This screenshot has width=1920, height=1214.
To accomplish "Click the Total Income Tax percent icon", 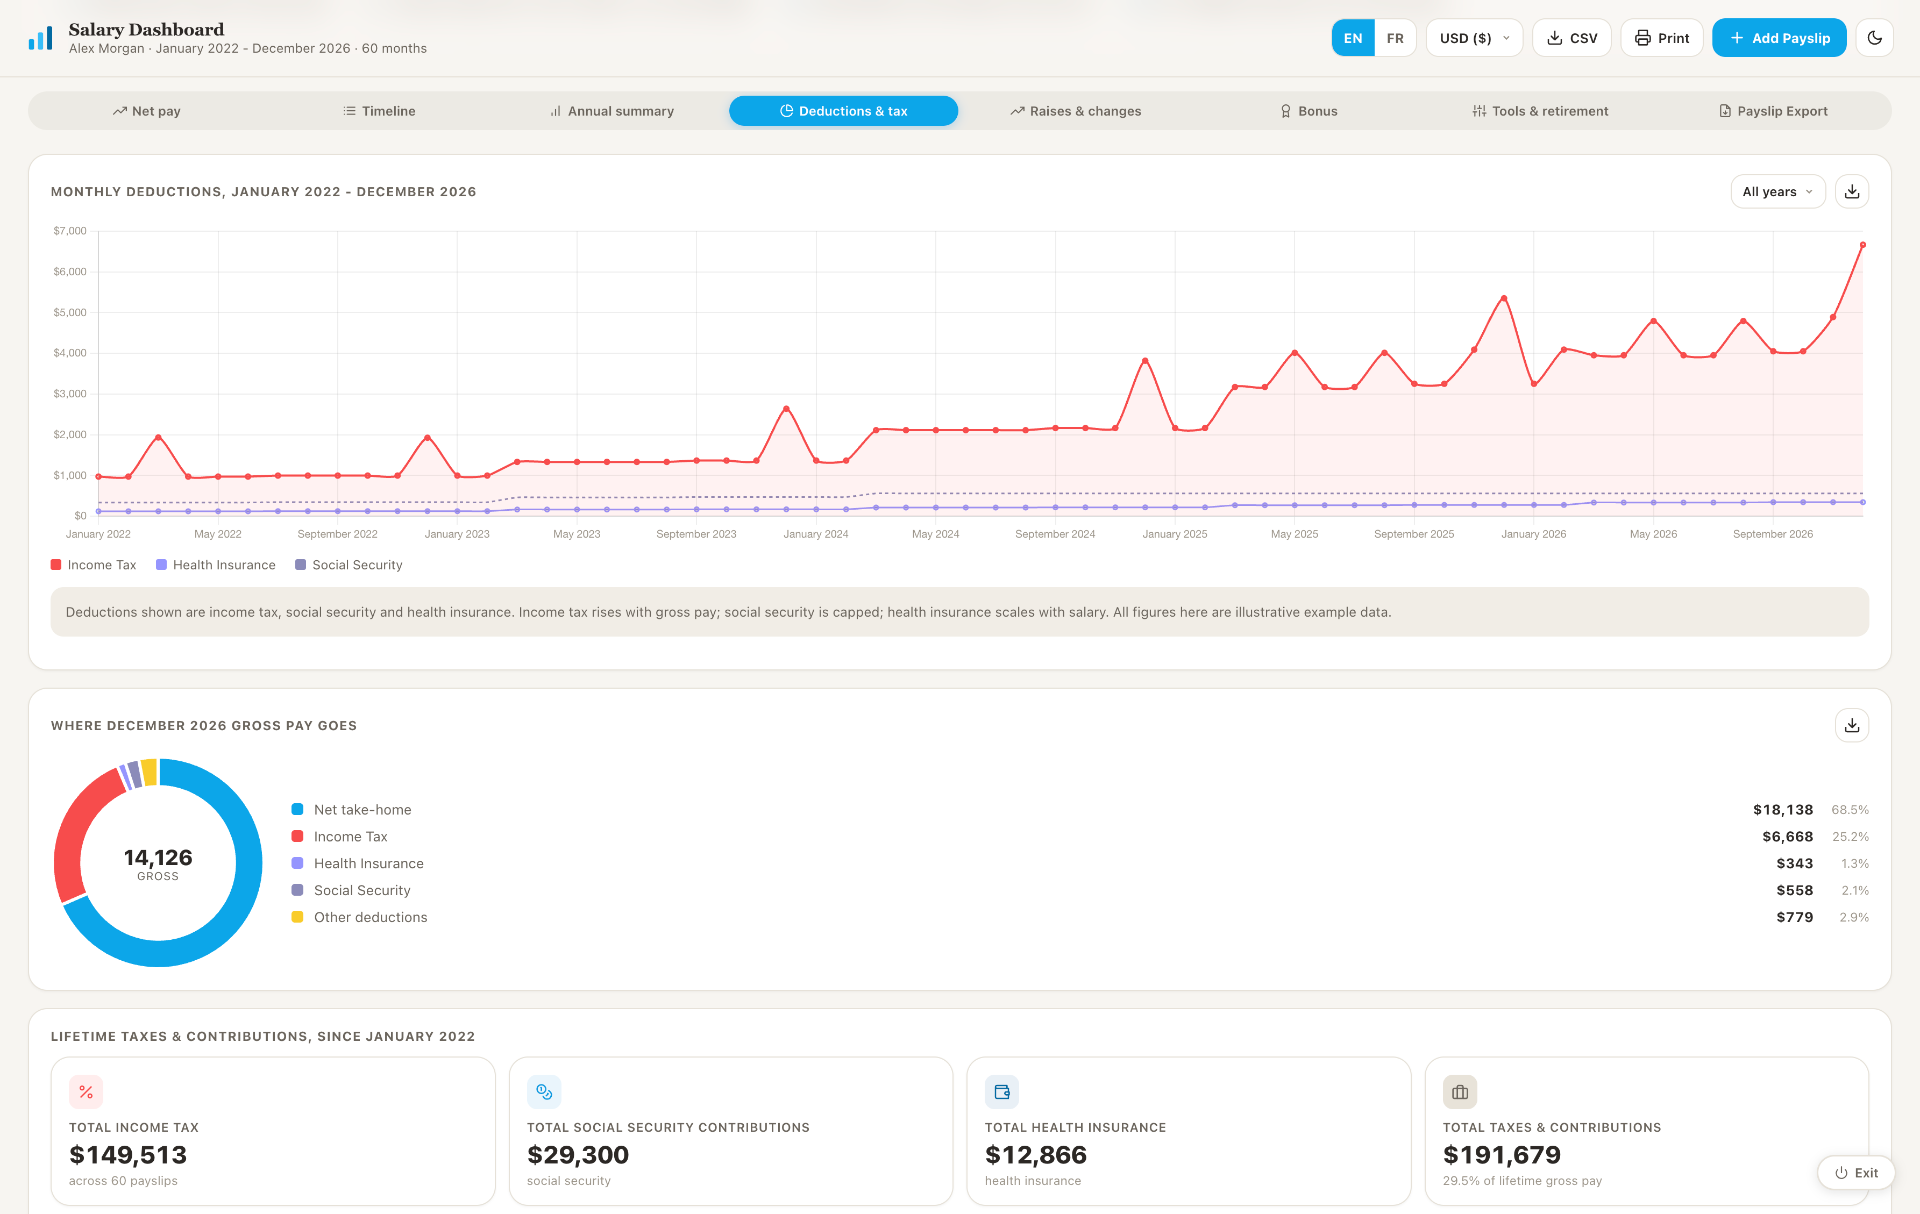I will [86, 1092].
